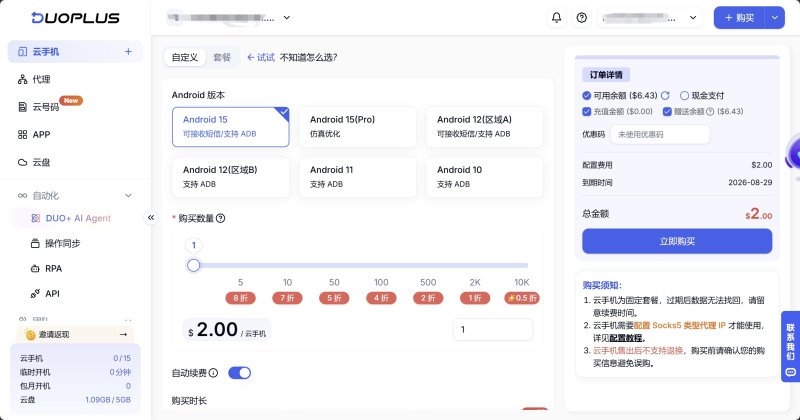Switch to the 套餐 tab

click(x=222, y=57)
